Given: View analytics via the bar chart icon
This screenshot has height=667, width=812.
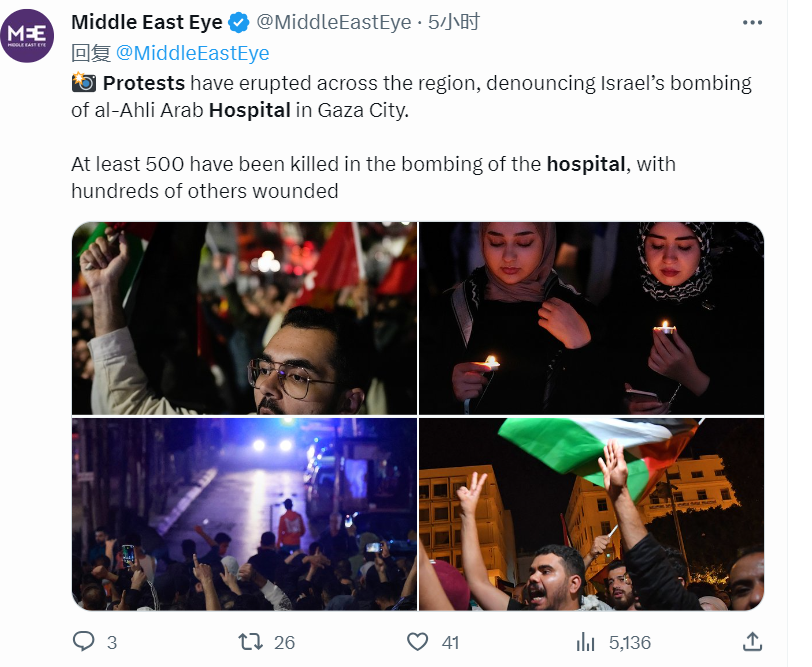Looking at the screenshot, I should pos(586,642).
